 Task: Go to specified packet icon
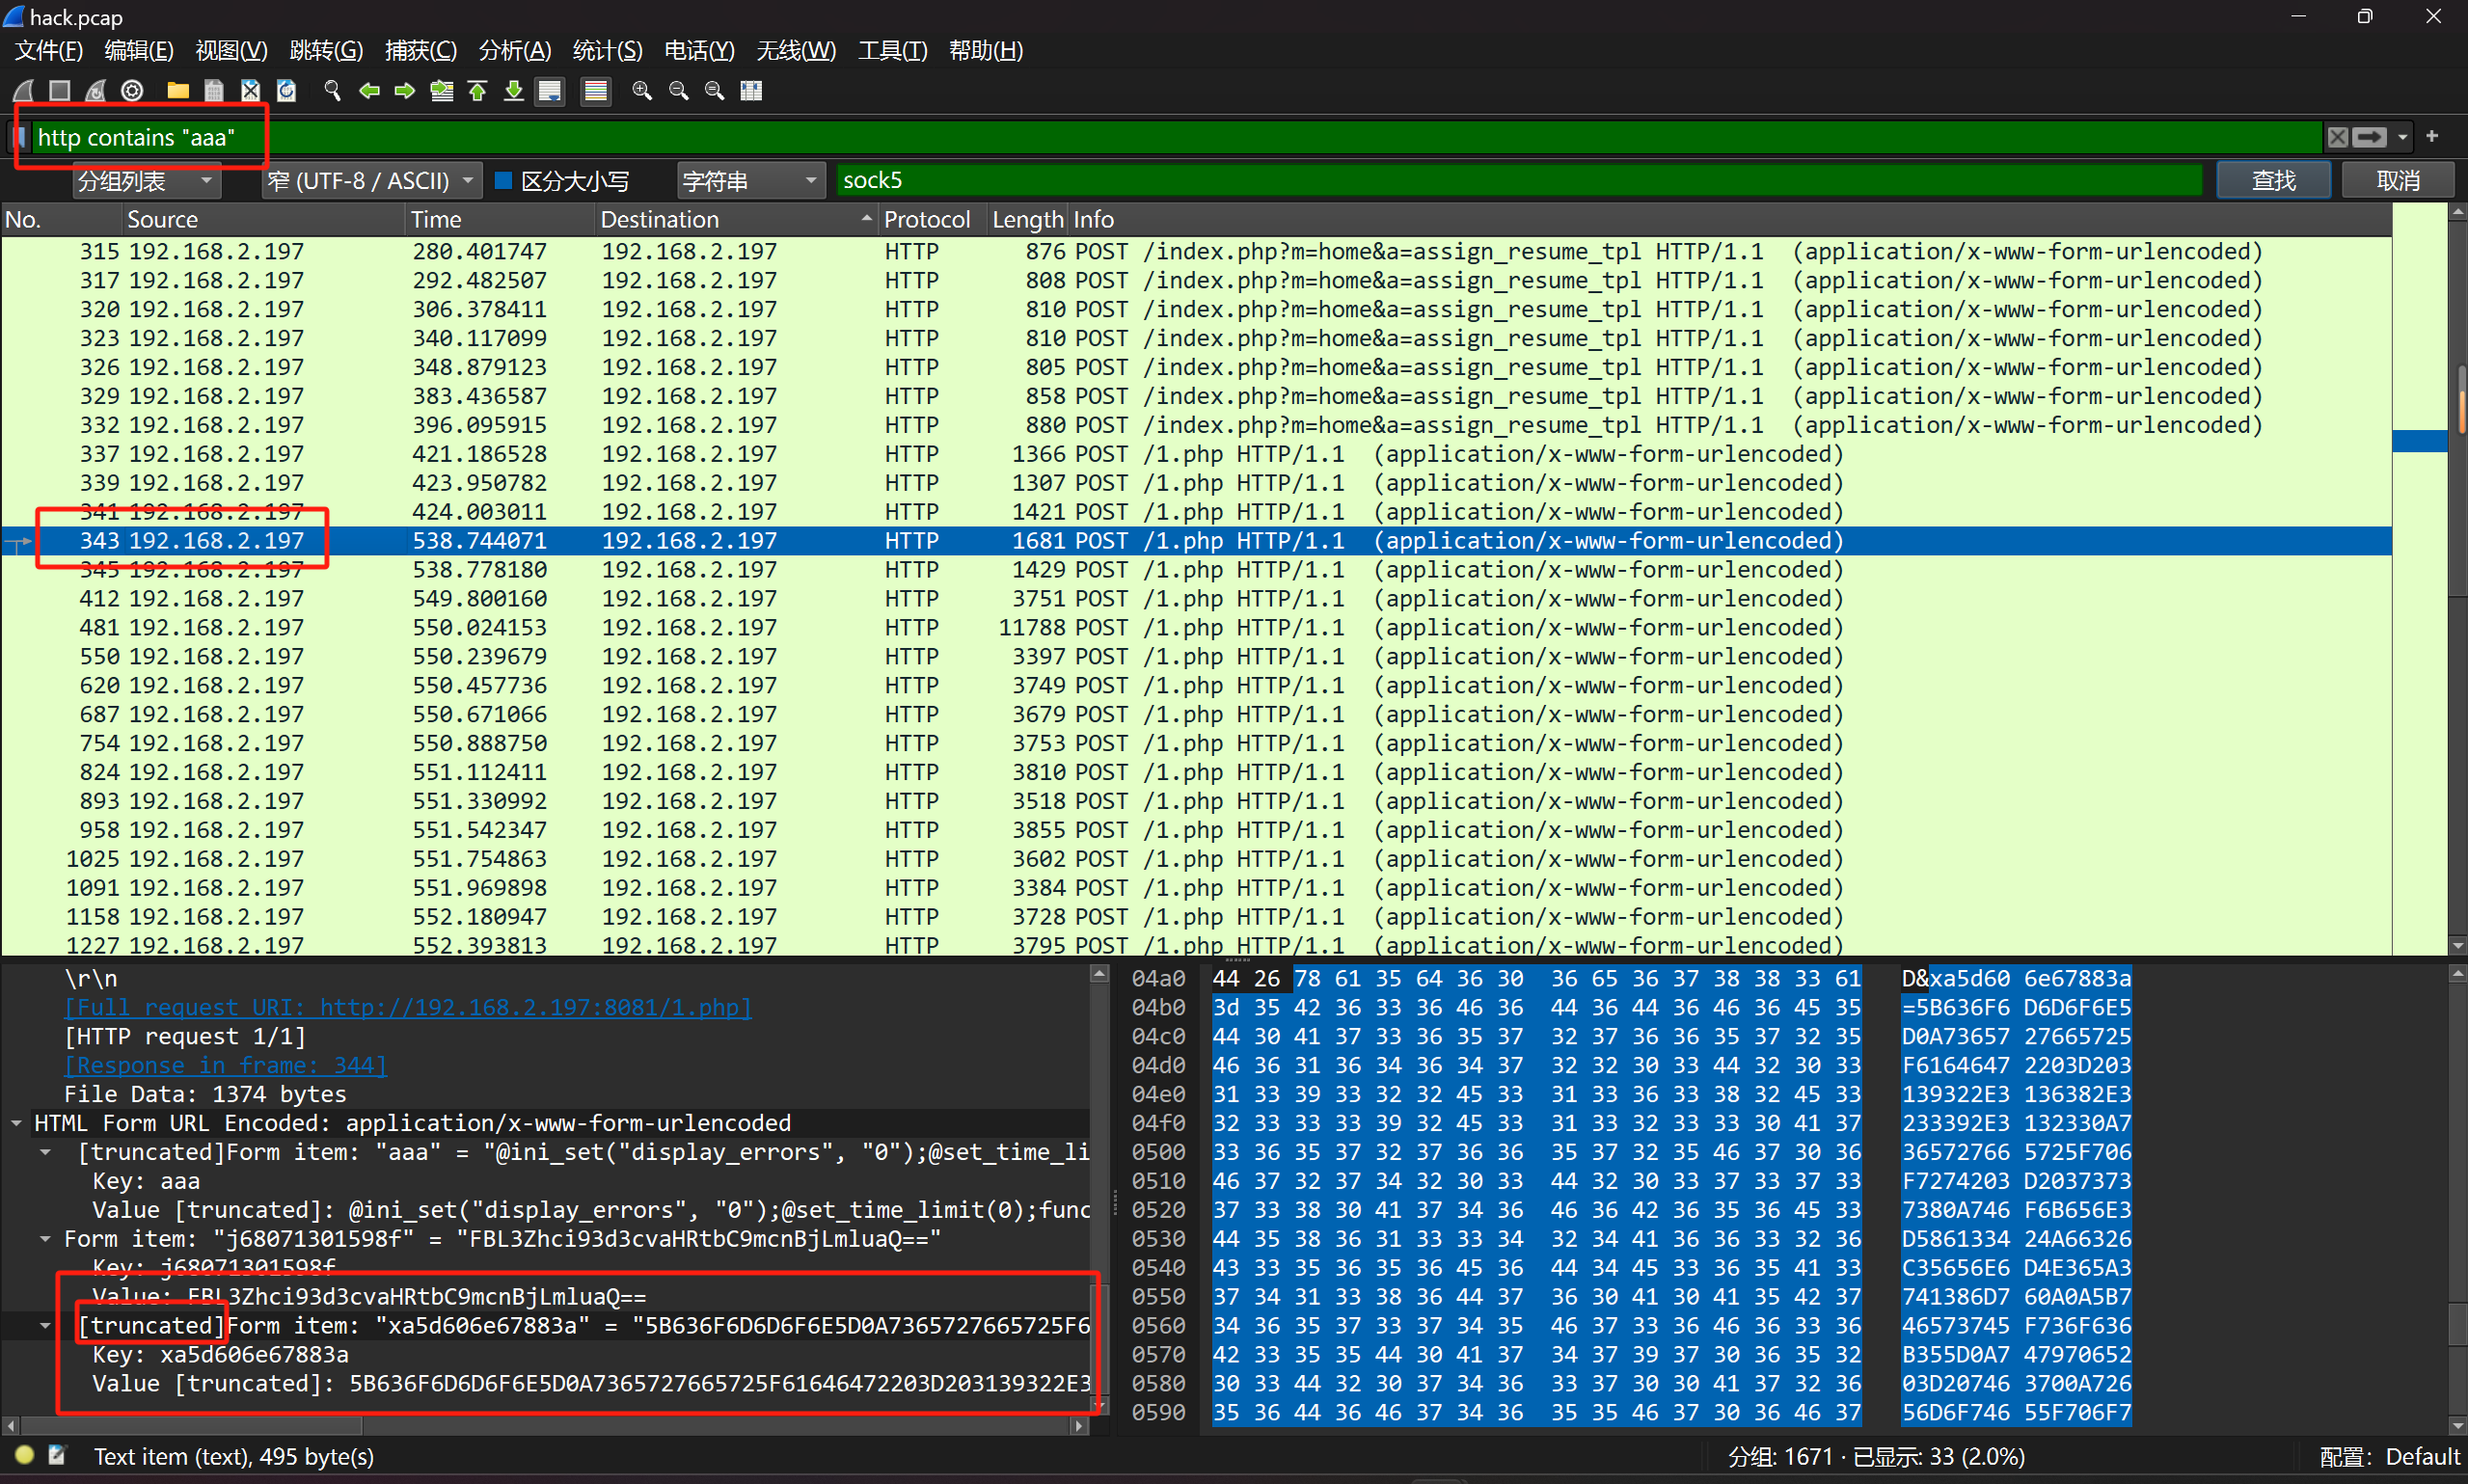(441, 91)
